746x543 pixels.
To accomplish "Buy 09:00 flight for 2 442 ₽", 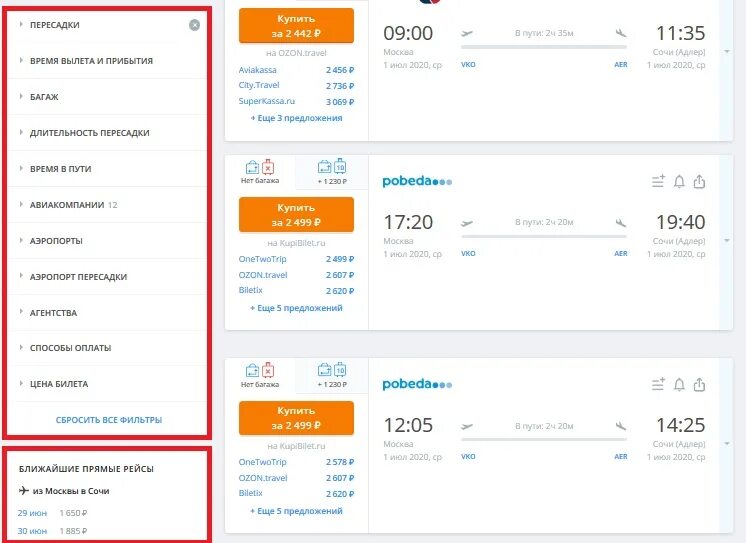I will pos(296,26).
